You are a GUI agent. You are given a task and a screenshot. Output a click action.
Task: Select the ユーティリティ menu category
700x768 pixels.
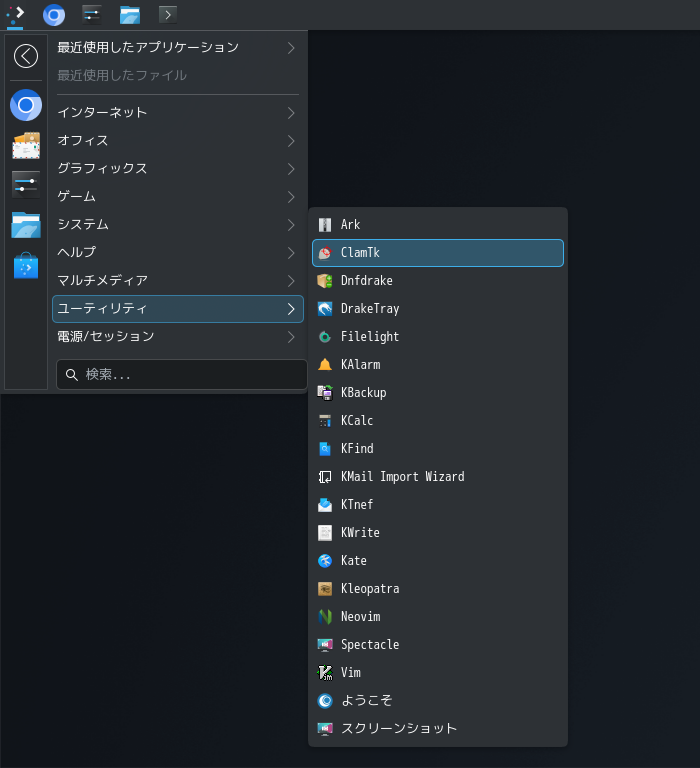tap(178, 309)
